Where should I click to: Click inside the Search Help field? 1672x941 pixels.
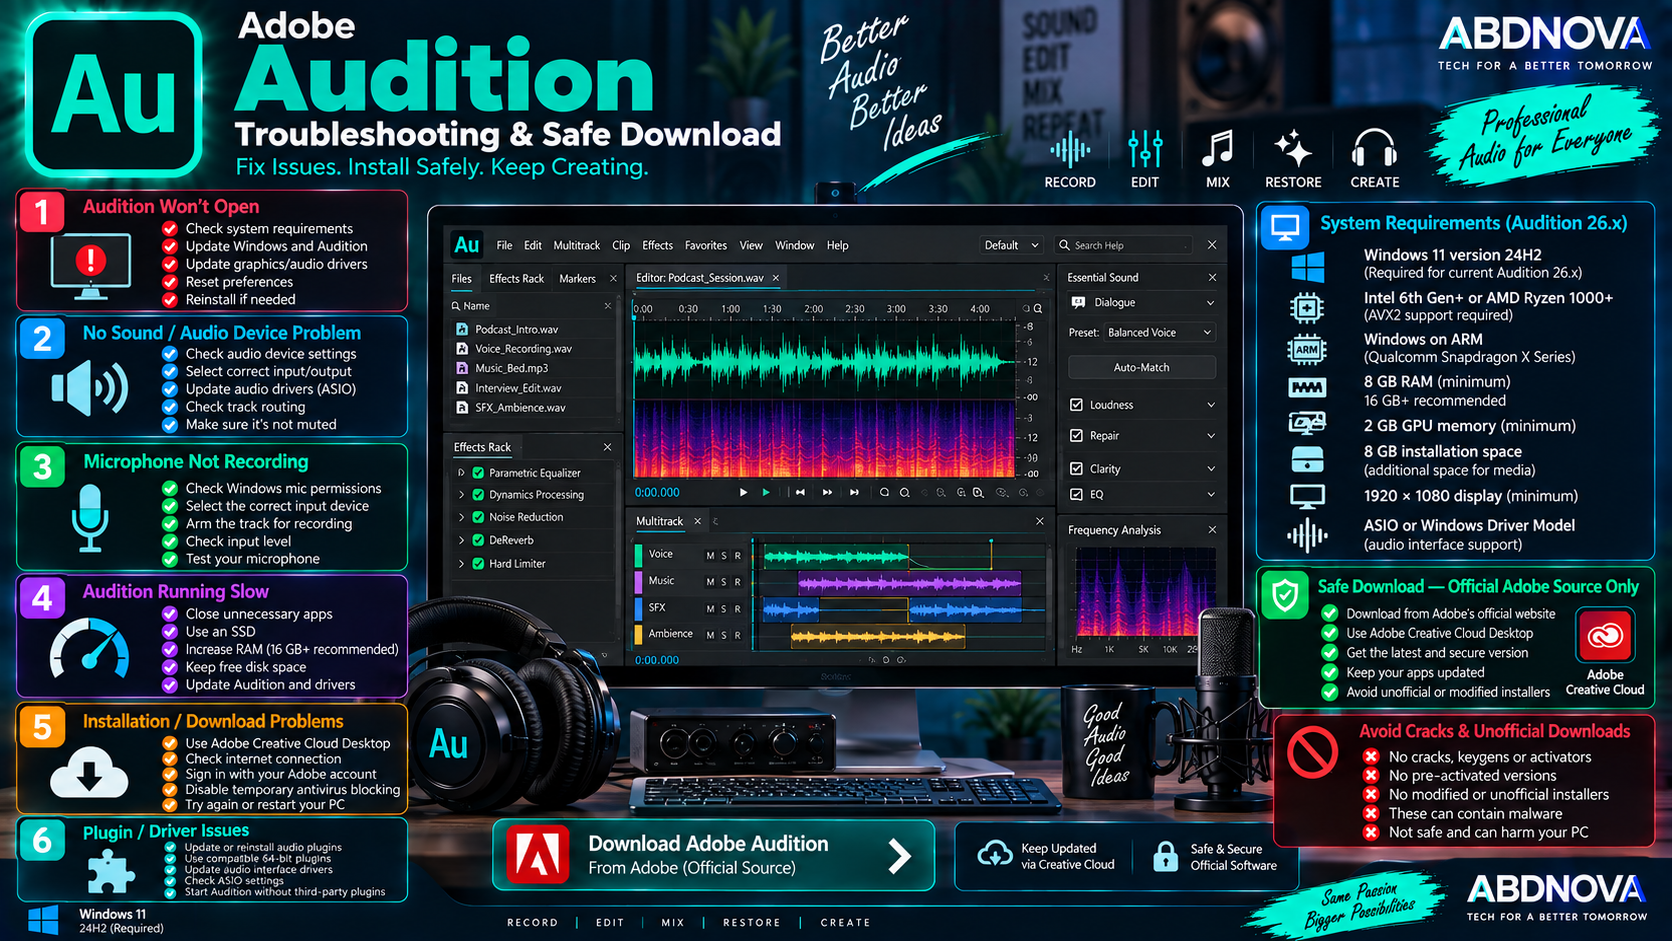point(1125,245)
